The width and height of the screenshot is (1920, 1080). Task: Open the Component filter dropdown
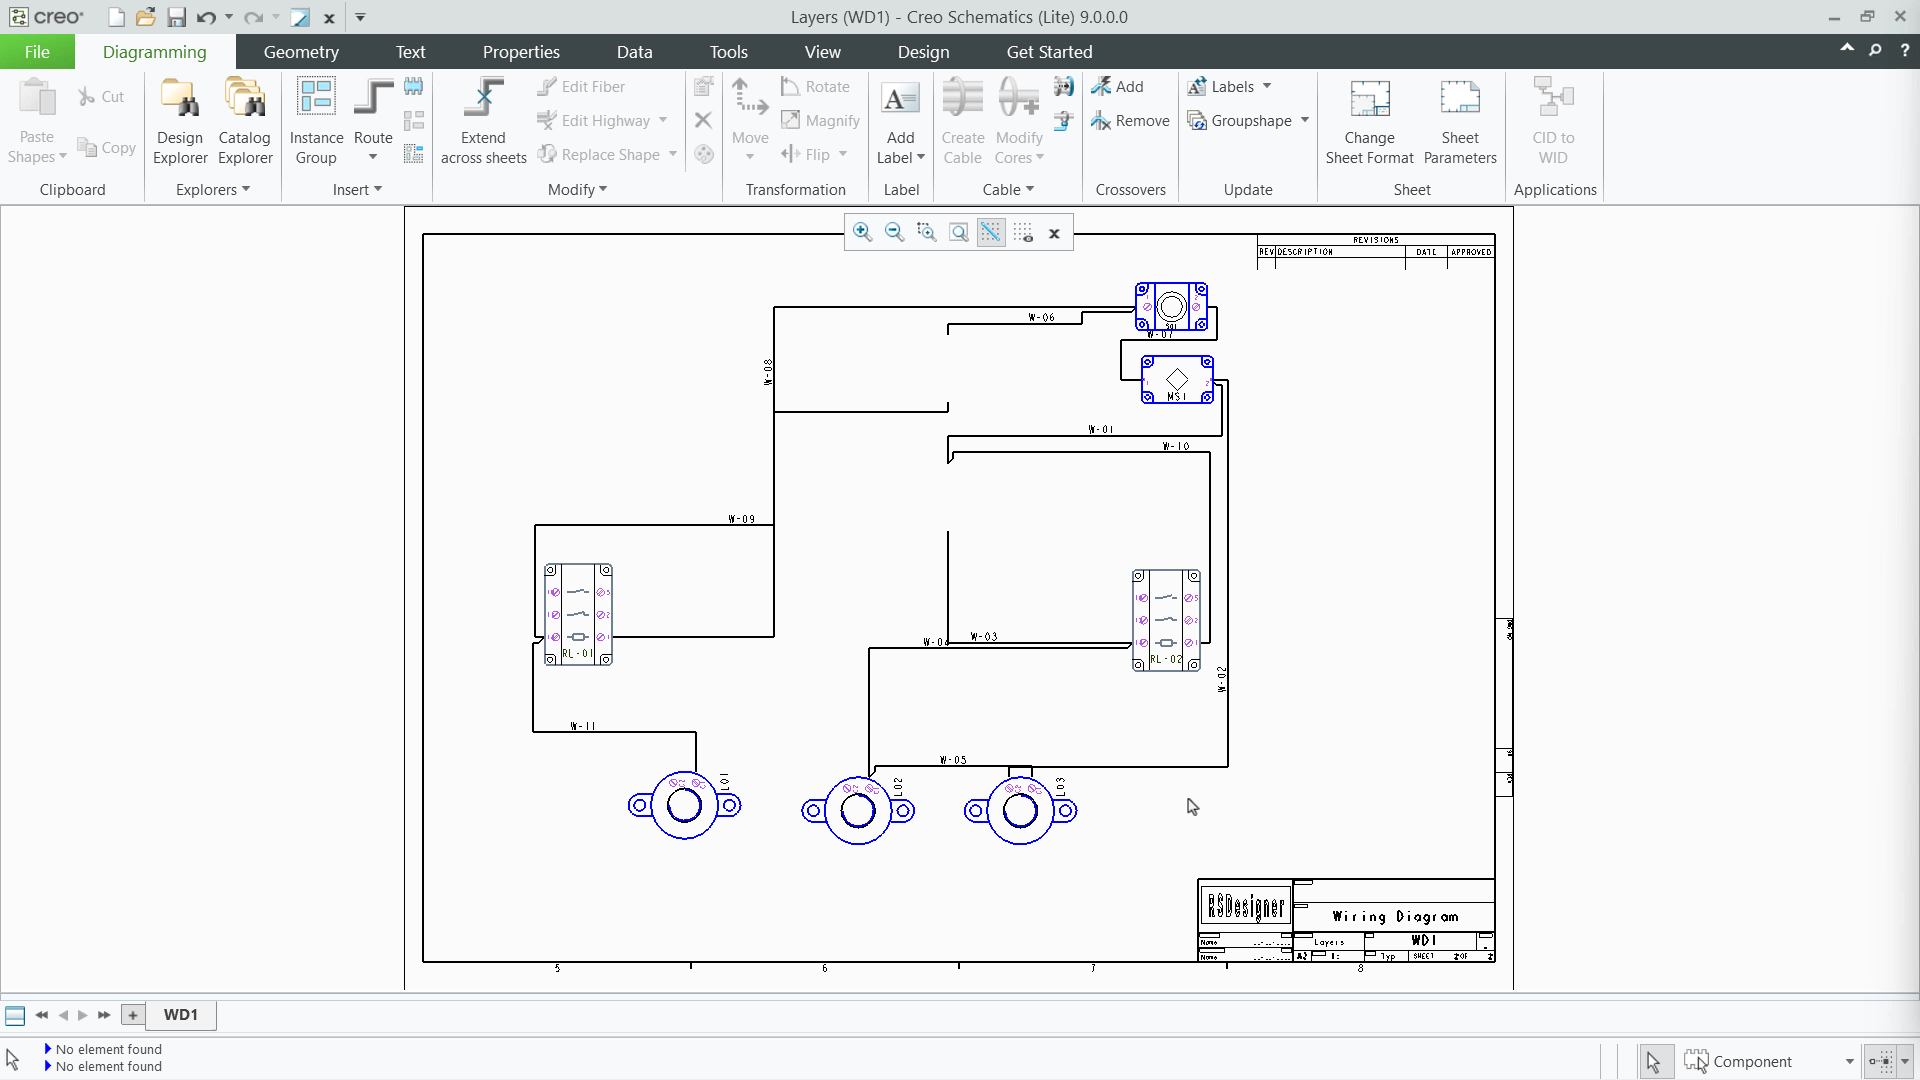[x=1849, y=1062]
